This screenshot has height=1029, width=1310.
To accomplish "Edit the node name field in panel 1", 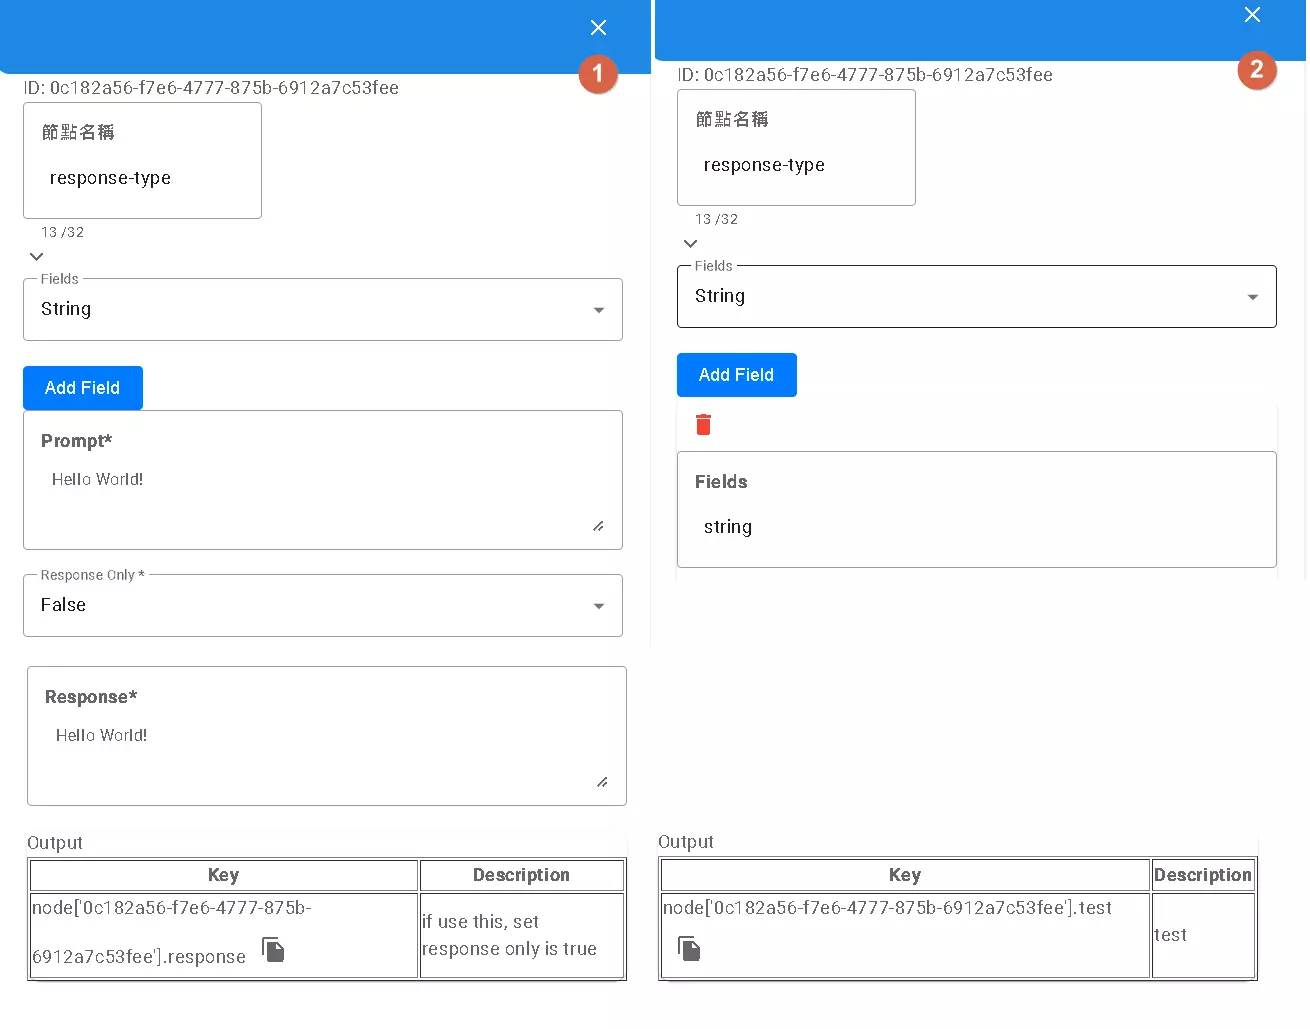I will point(142,178).
